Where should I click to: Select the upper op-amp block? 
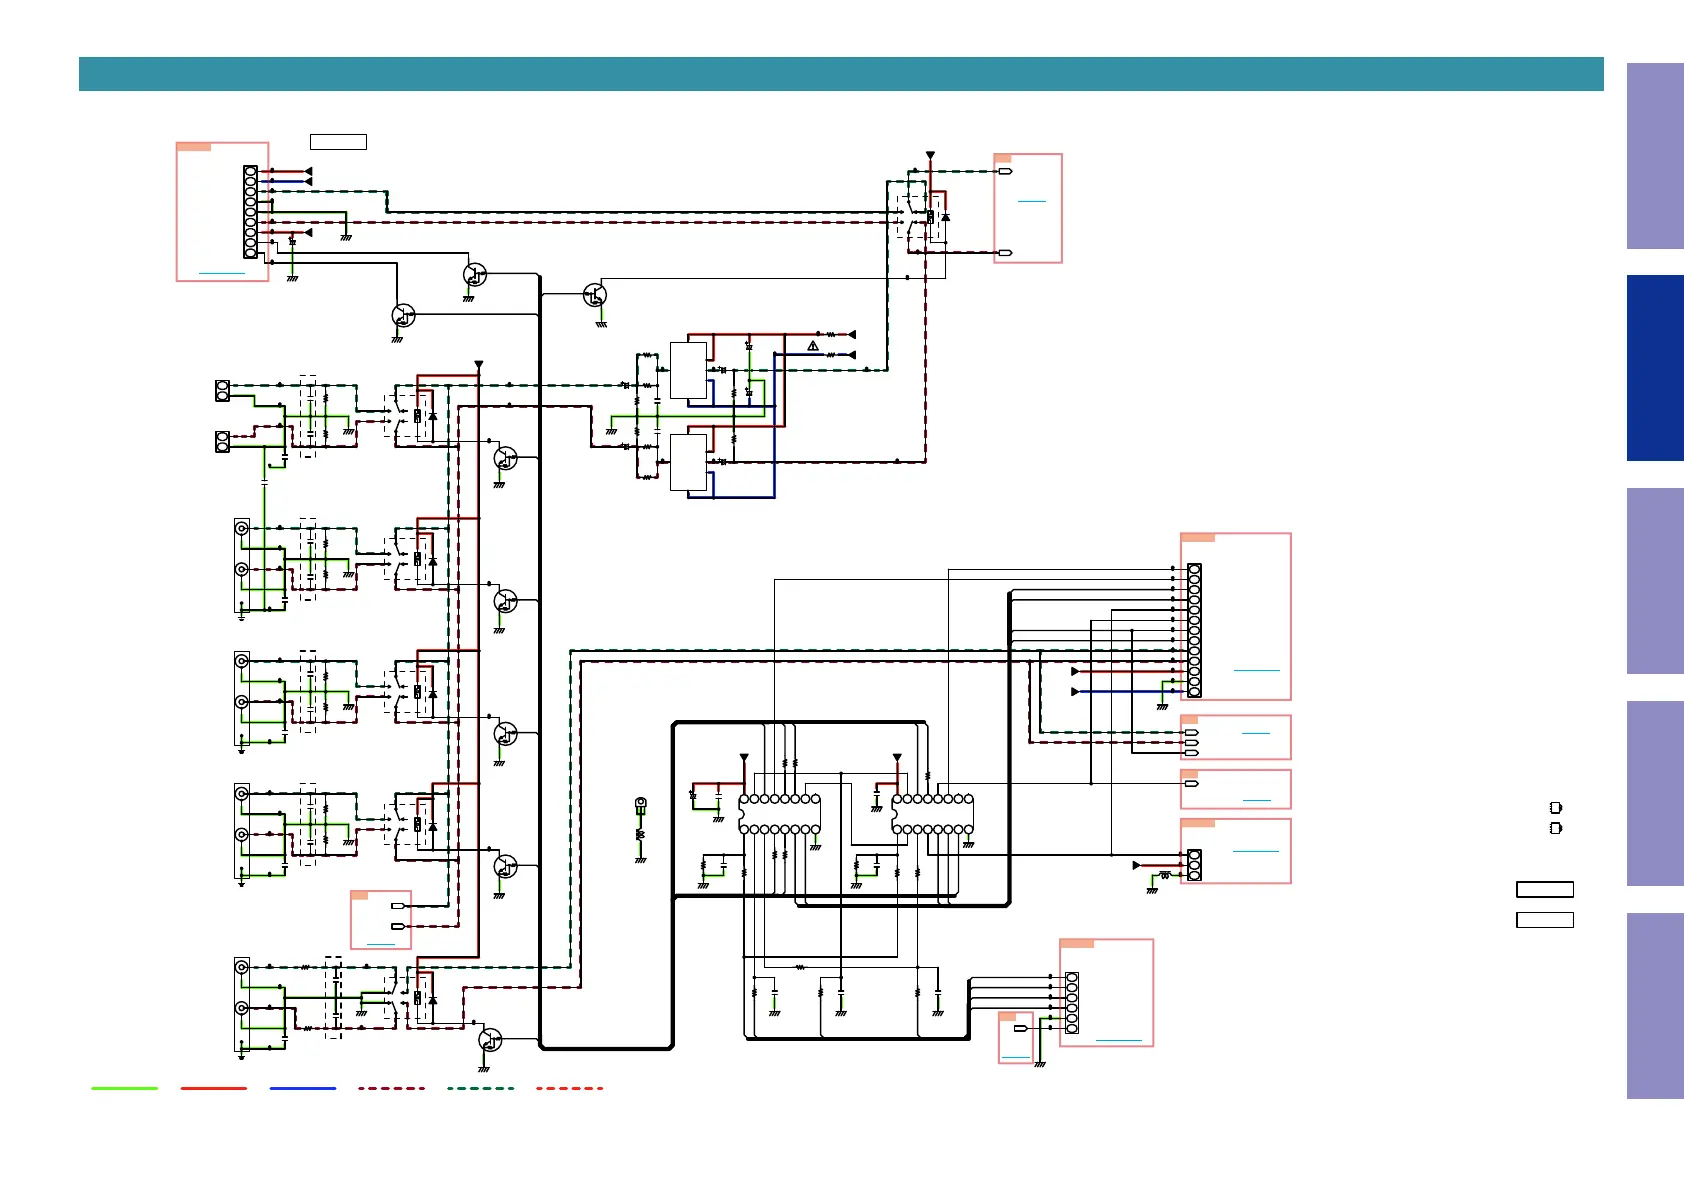(x=688, y=371)
